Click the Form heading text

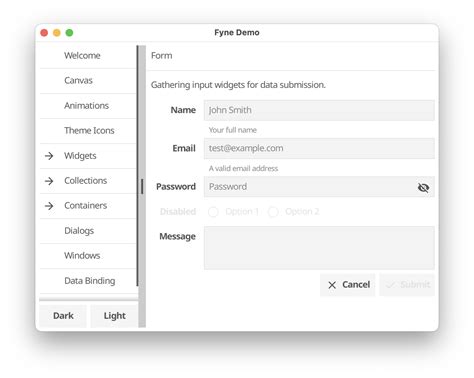162,56
